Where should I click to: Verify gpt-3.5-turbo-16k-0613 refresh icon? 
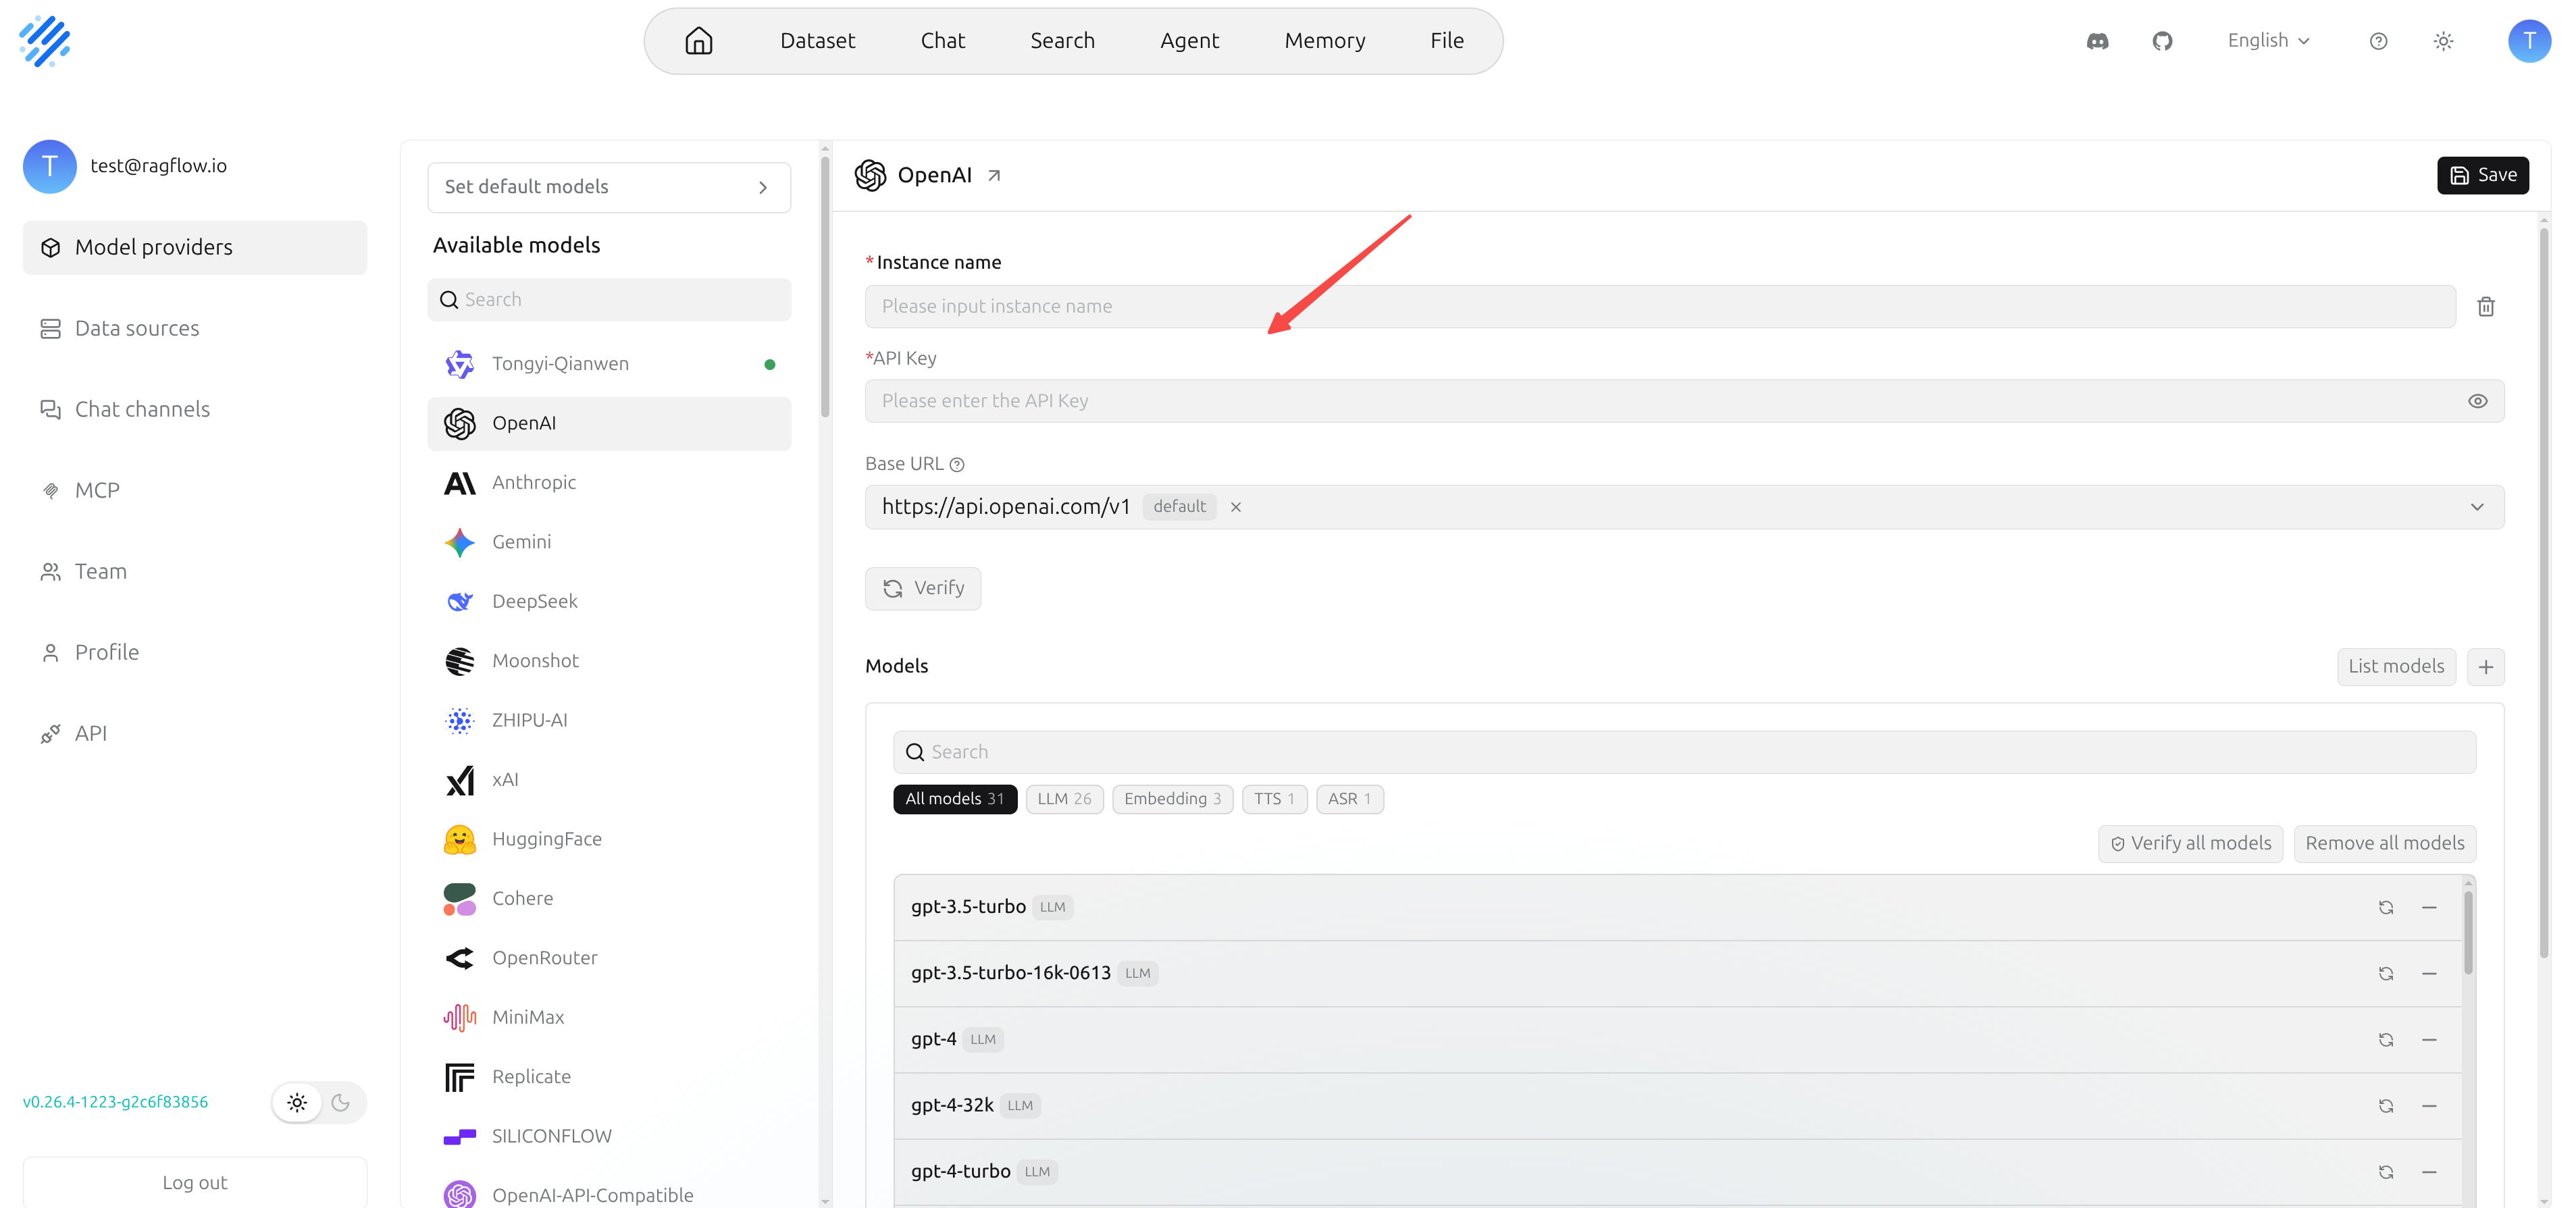2386,974
